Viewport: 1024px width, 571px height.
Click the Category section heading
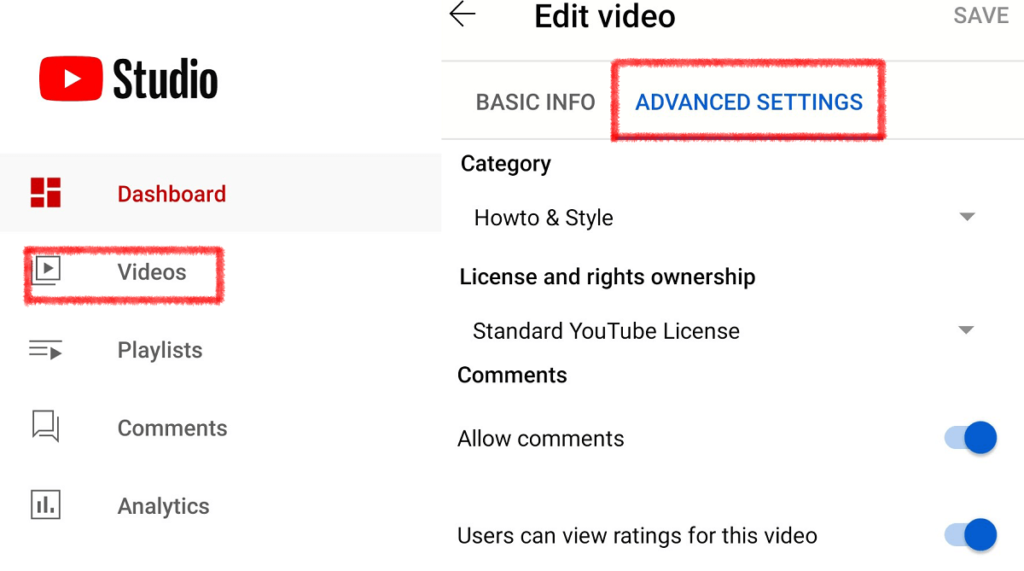(x=505, y=163)
